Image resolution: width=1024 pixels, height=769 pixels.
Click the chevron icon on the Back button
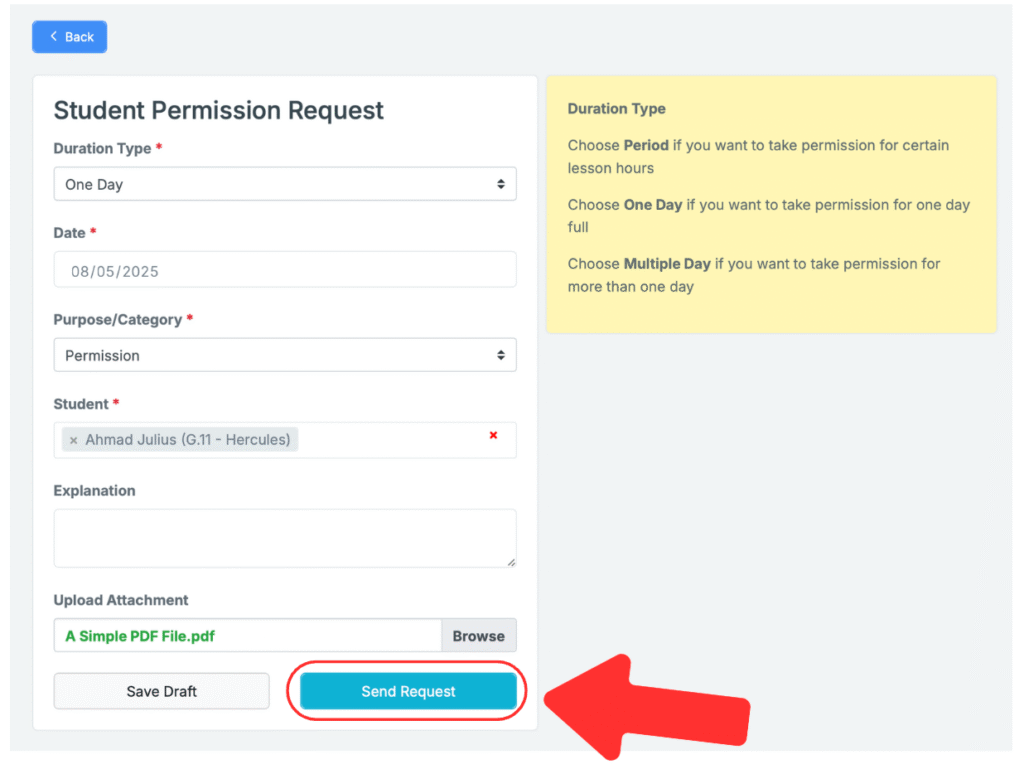pyautogui.click(x=54, y=37)
